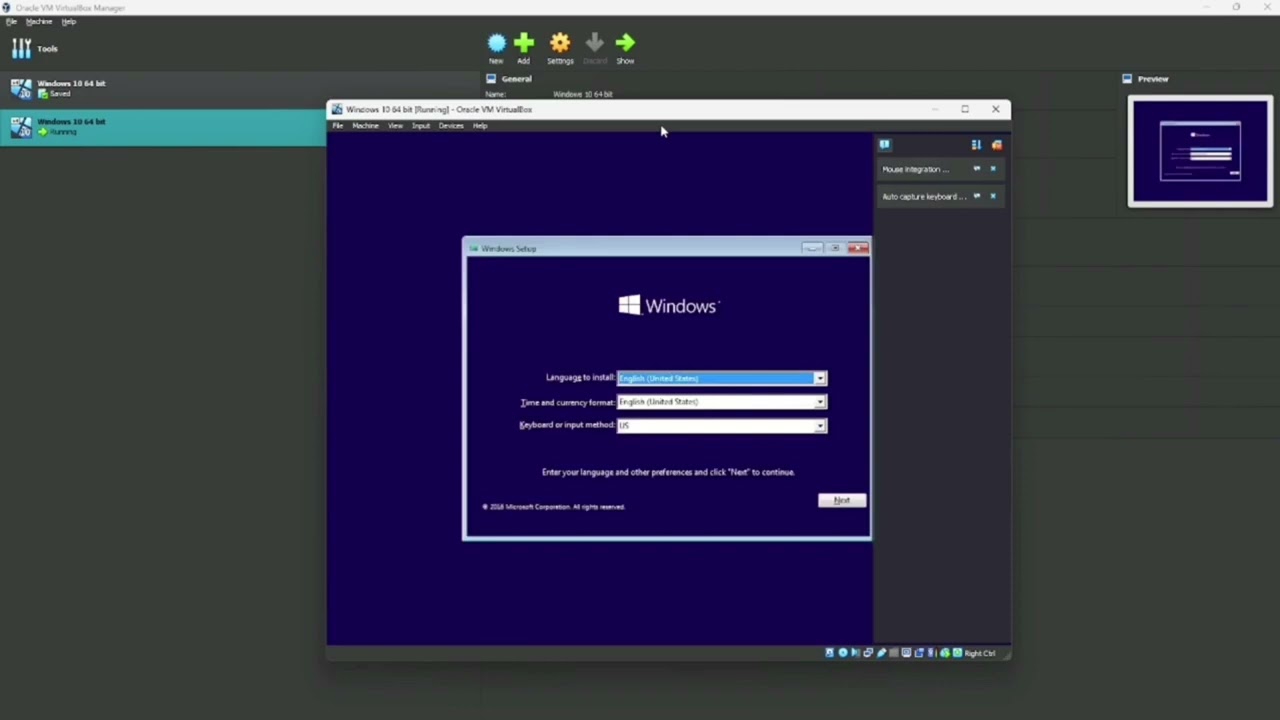
Task: Maximize the running VM window
Action: (965, 109)
